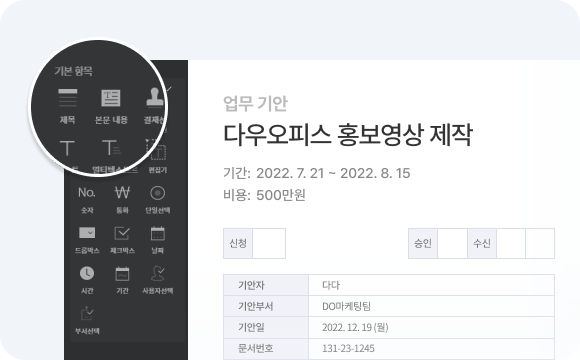Click the 기안일 row label

(x=266, y=327)
